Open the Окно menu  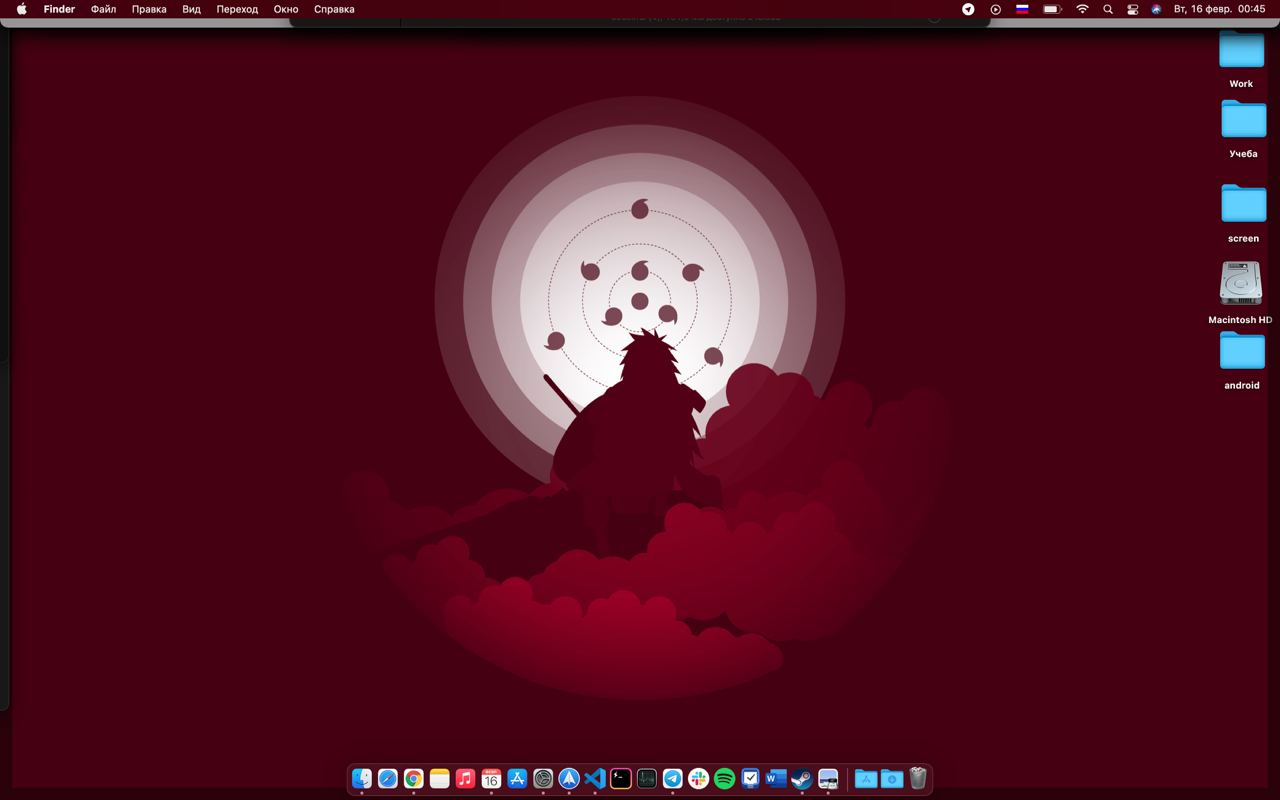click(x=286, y=9)
